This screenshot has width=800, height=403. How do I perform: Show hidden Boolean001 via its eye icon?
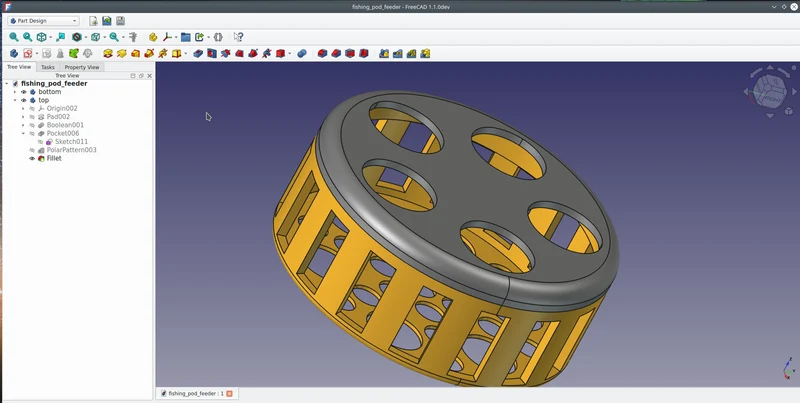32,125
